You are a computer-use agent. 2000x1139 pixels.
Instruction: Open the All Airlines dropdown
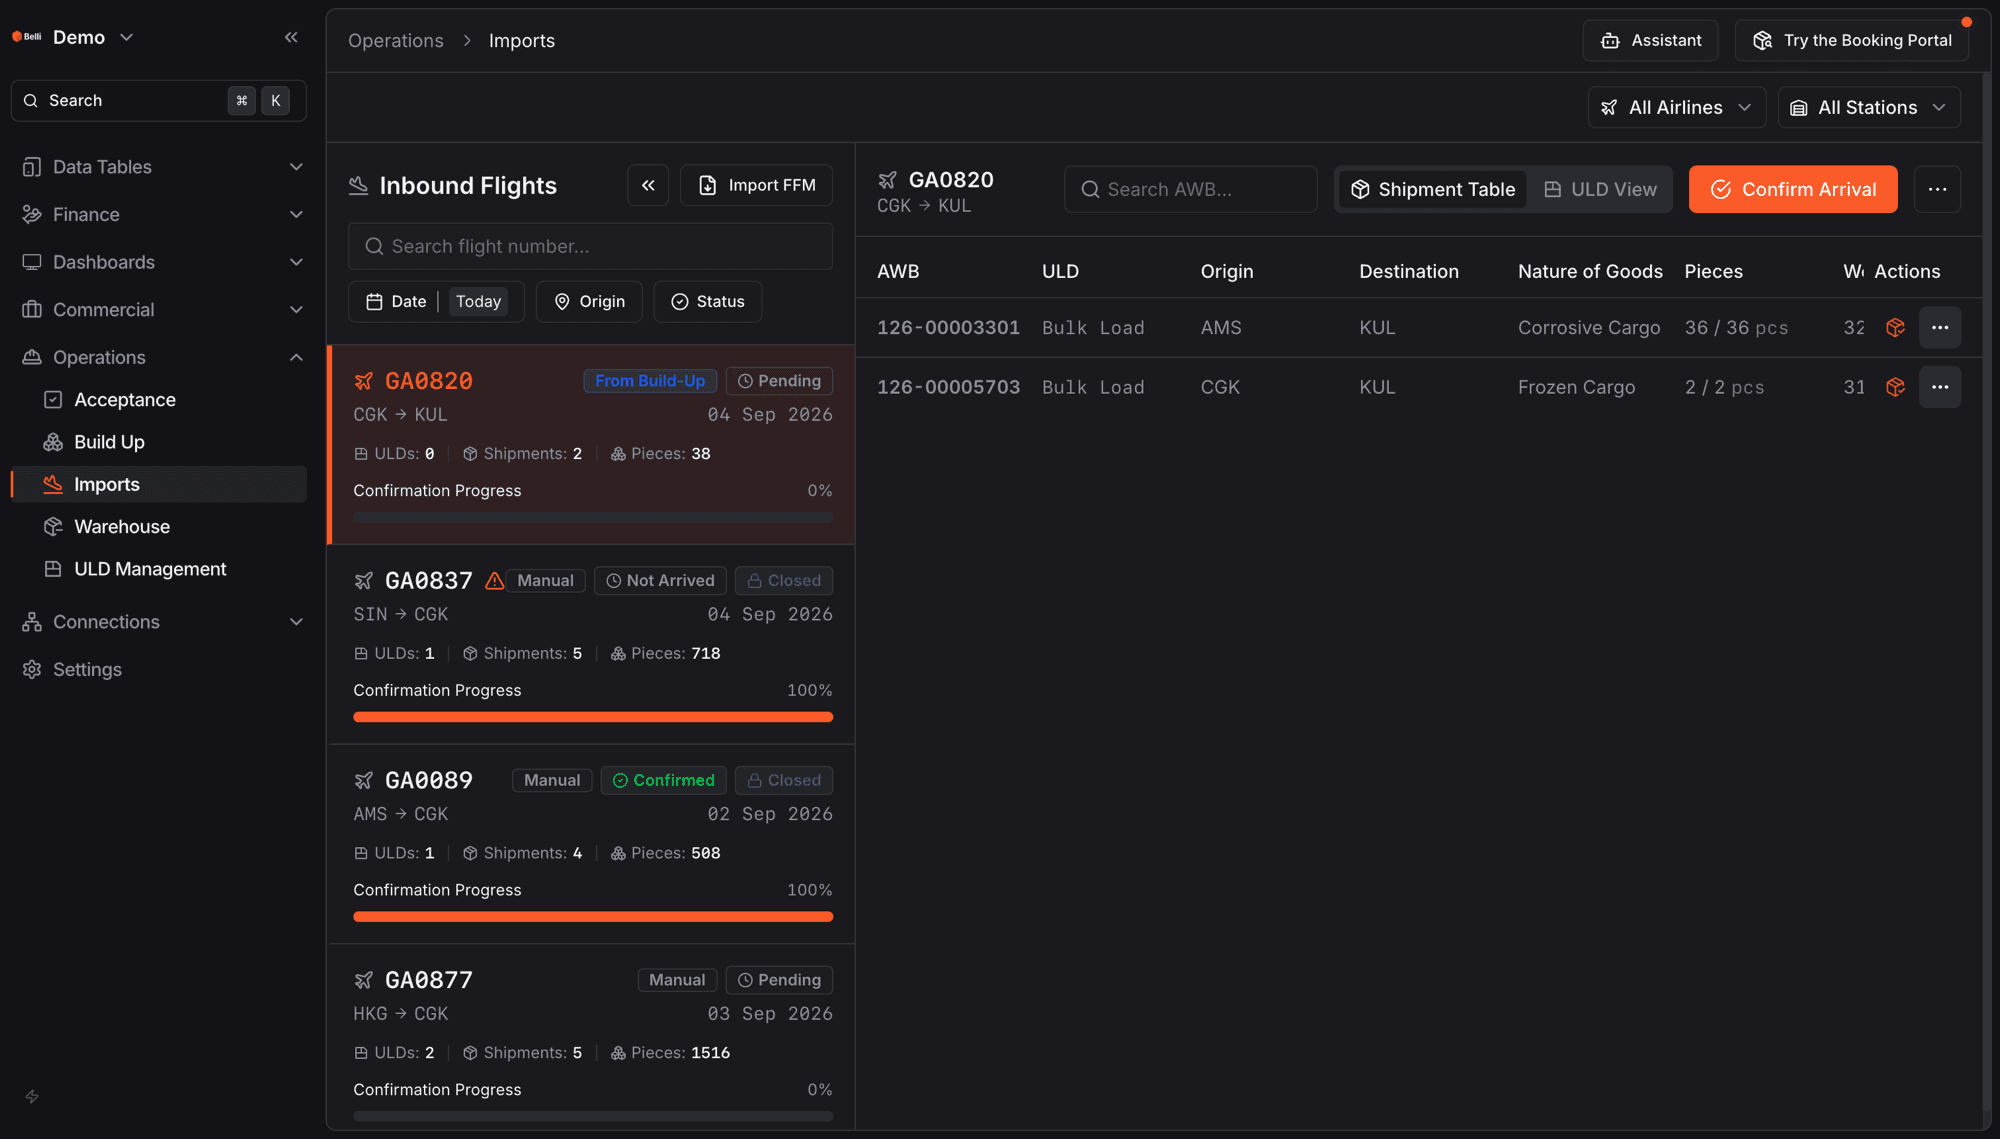1676,107
